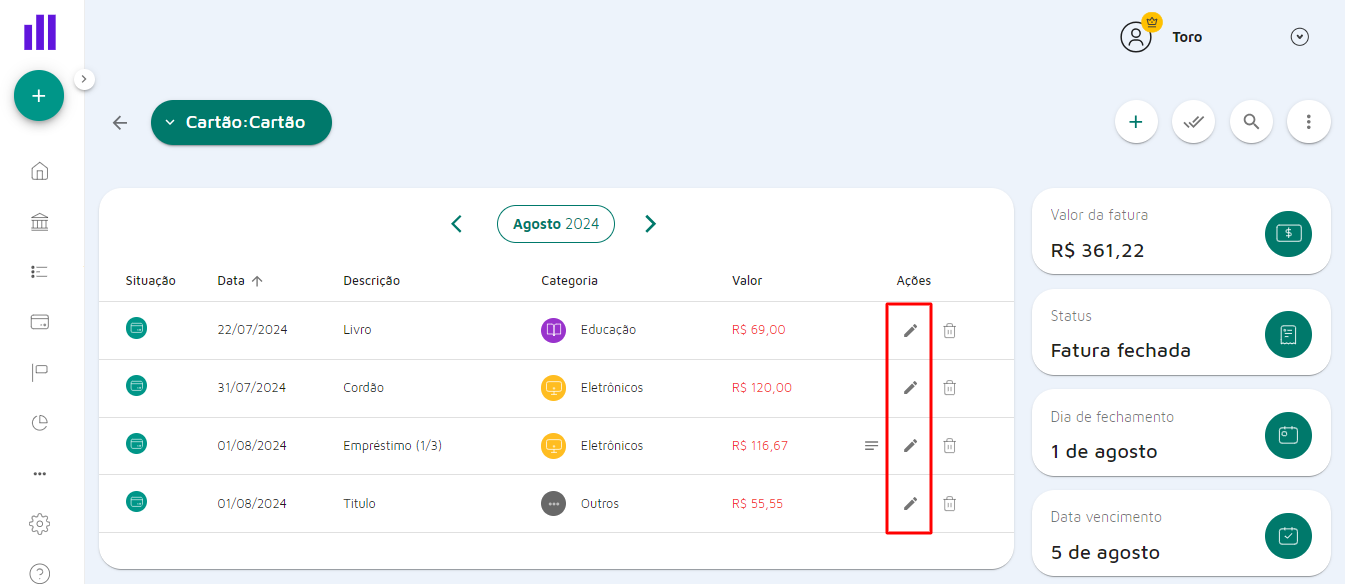Viewport: 1345px width, 584px height.
Task: Open notes icon on Empréstimo row
Action: click(871, 446)
